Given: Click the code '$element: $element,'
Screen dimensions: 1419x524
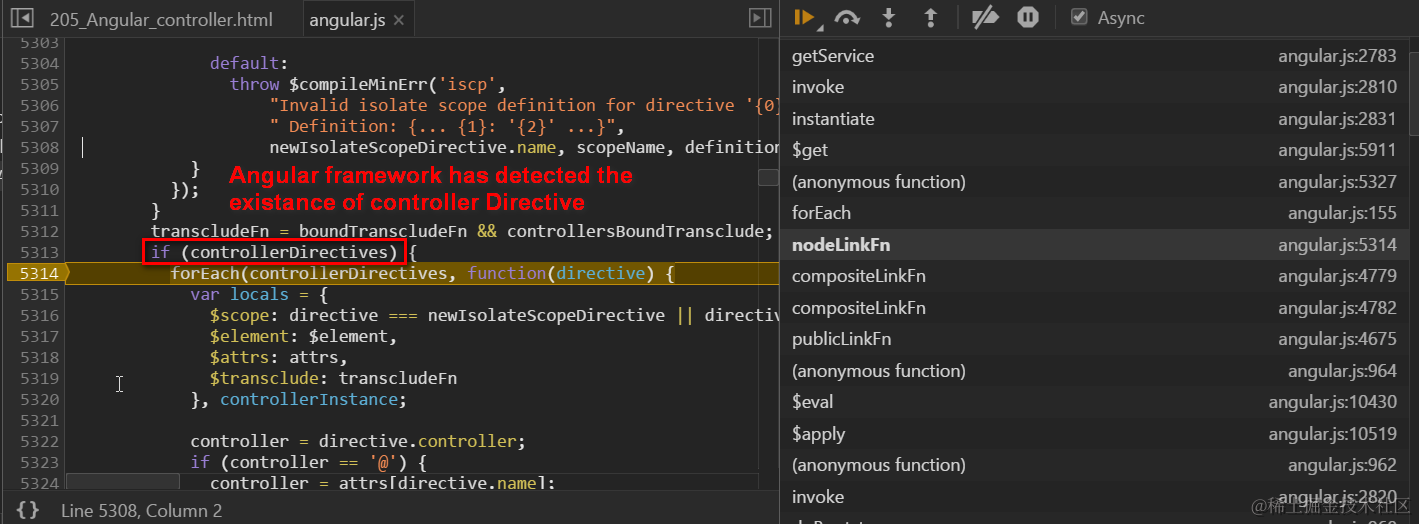Looking at the screenshot, I should pyautogui.click(x=304, y=336).
